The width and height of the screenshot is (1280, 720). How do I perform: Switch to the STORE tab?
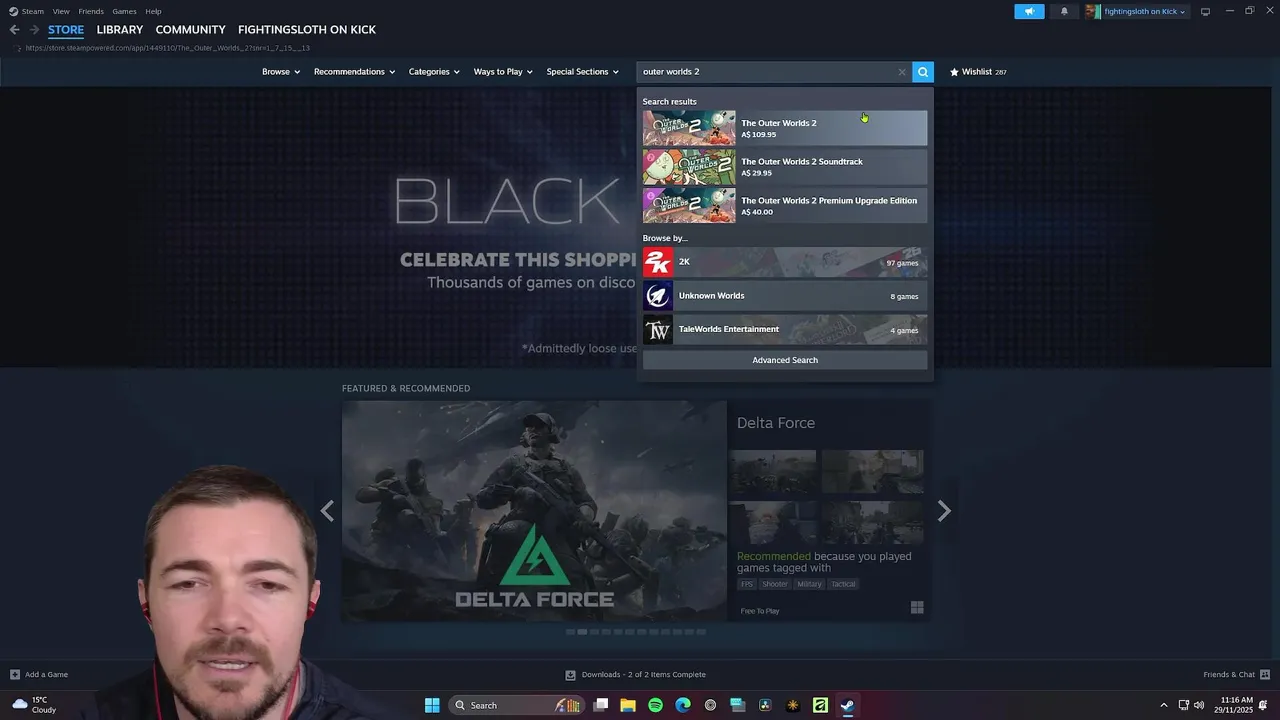click(x=66, y=30)
